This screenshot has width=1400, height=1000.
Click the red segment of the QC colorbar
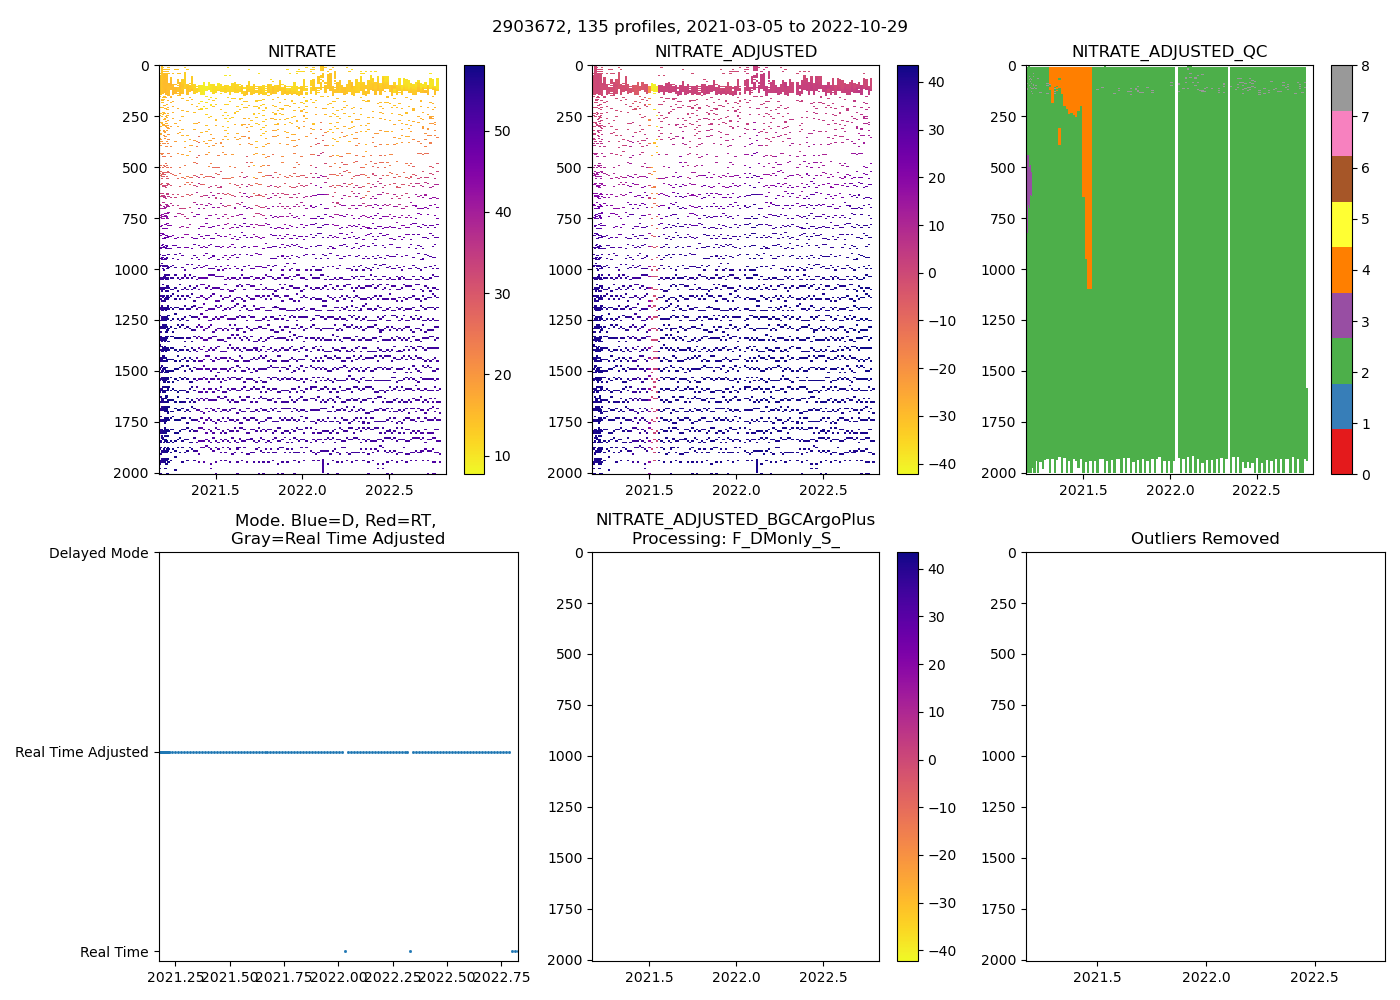pyautogui.click(x=1341, y=452)
